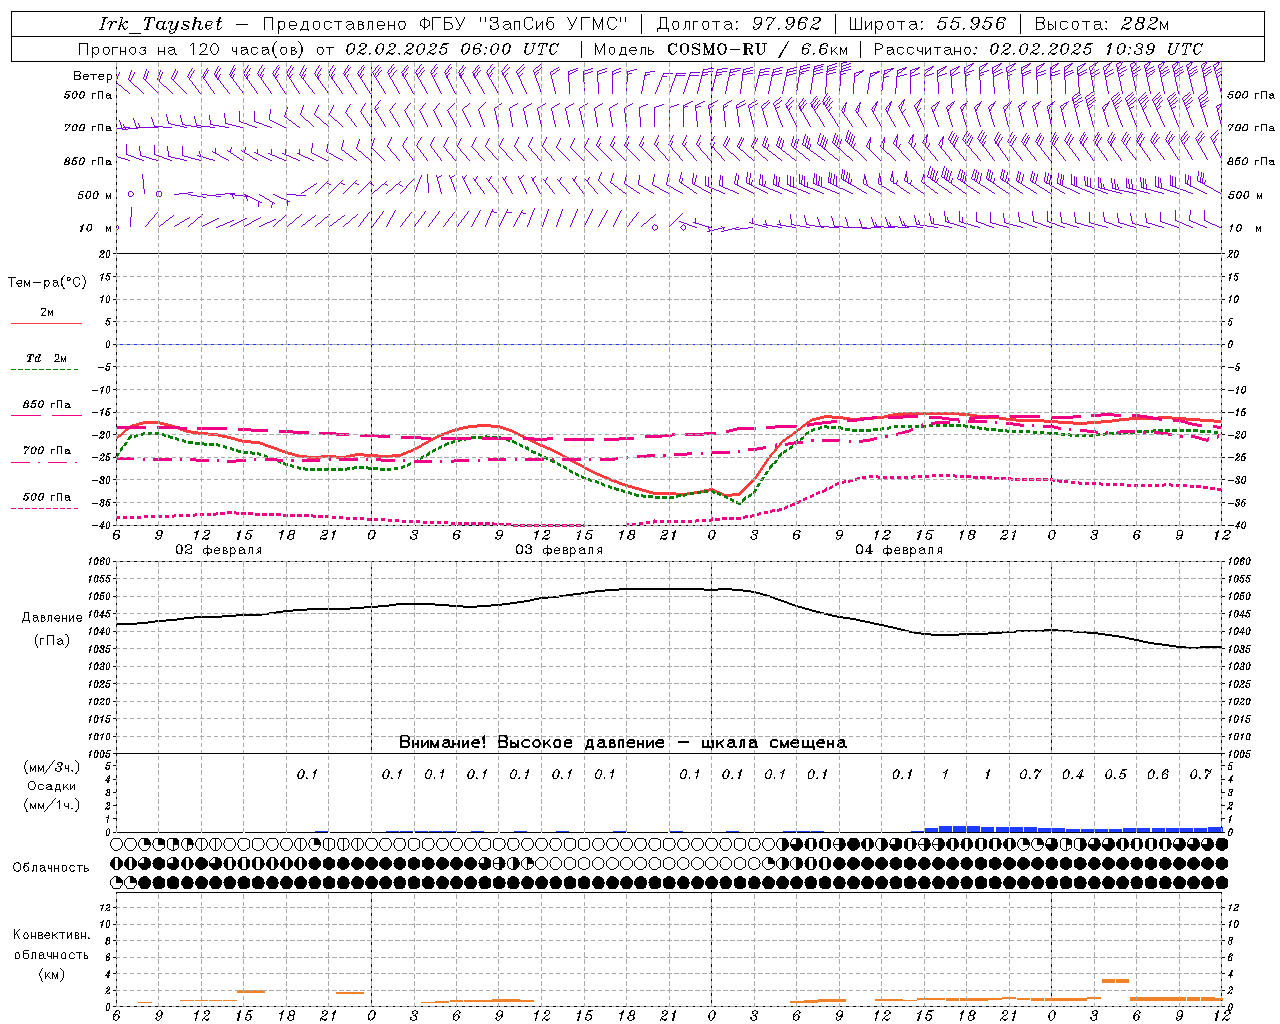
Task: Click the 500 гПа temperature legend entry
Action: click(x=47, y=497)
